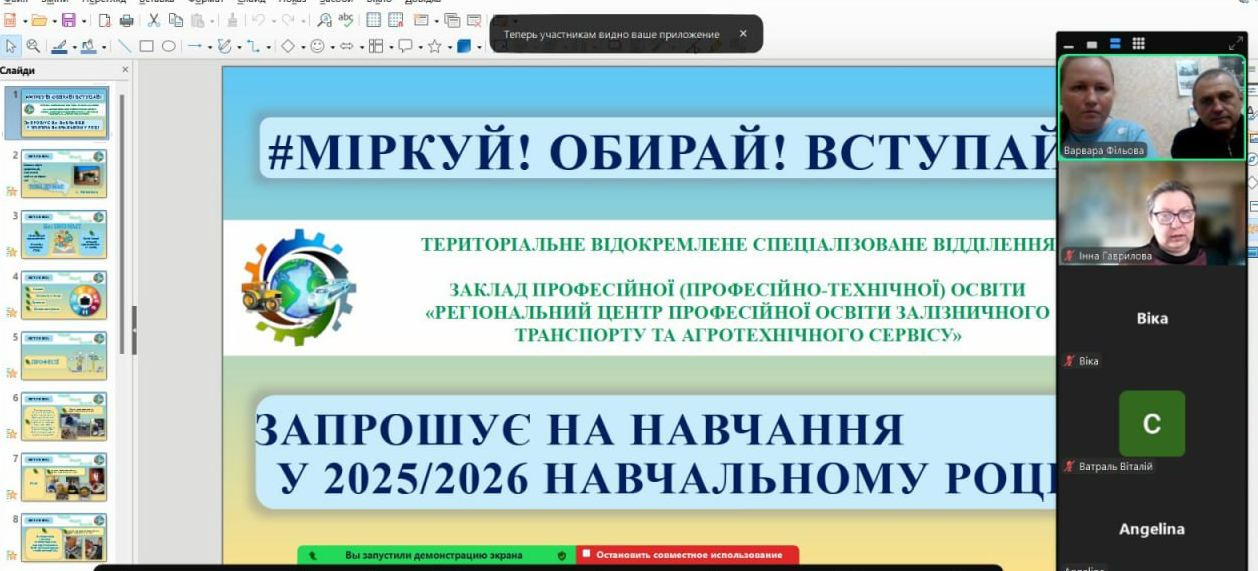Click the New presentation icon
The image size is (1258, 571).
coord(10,20)
